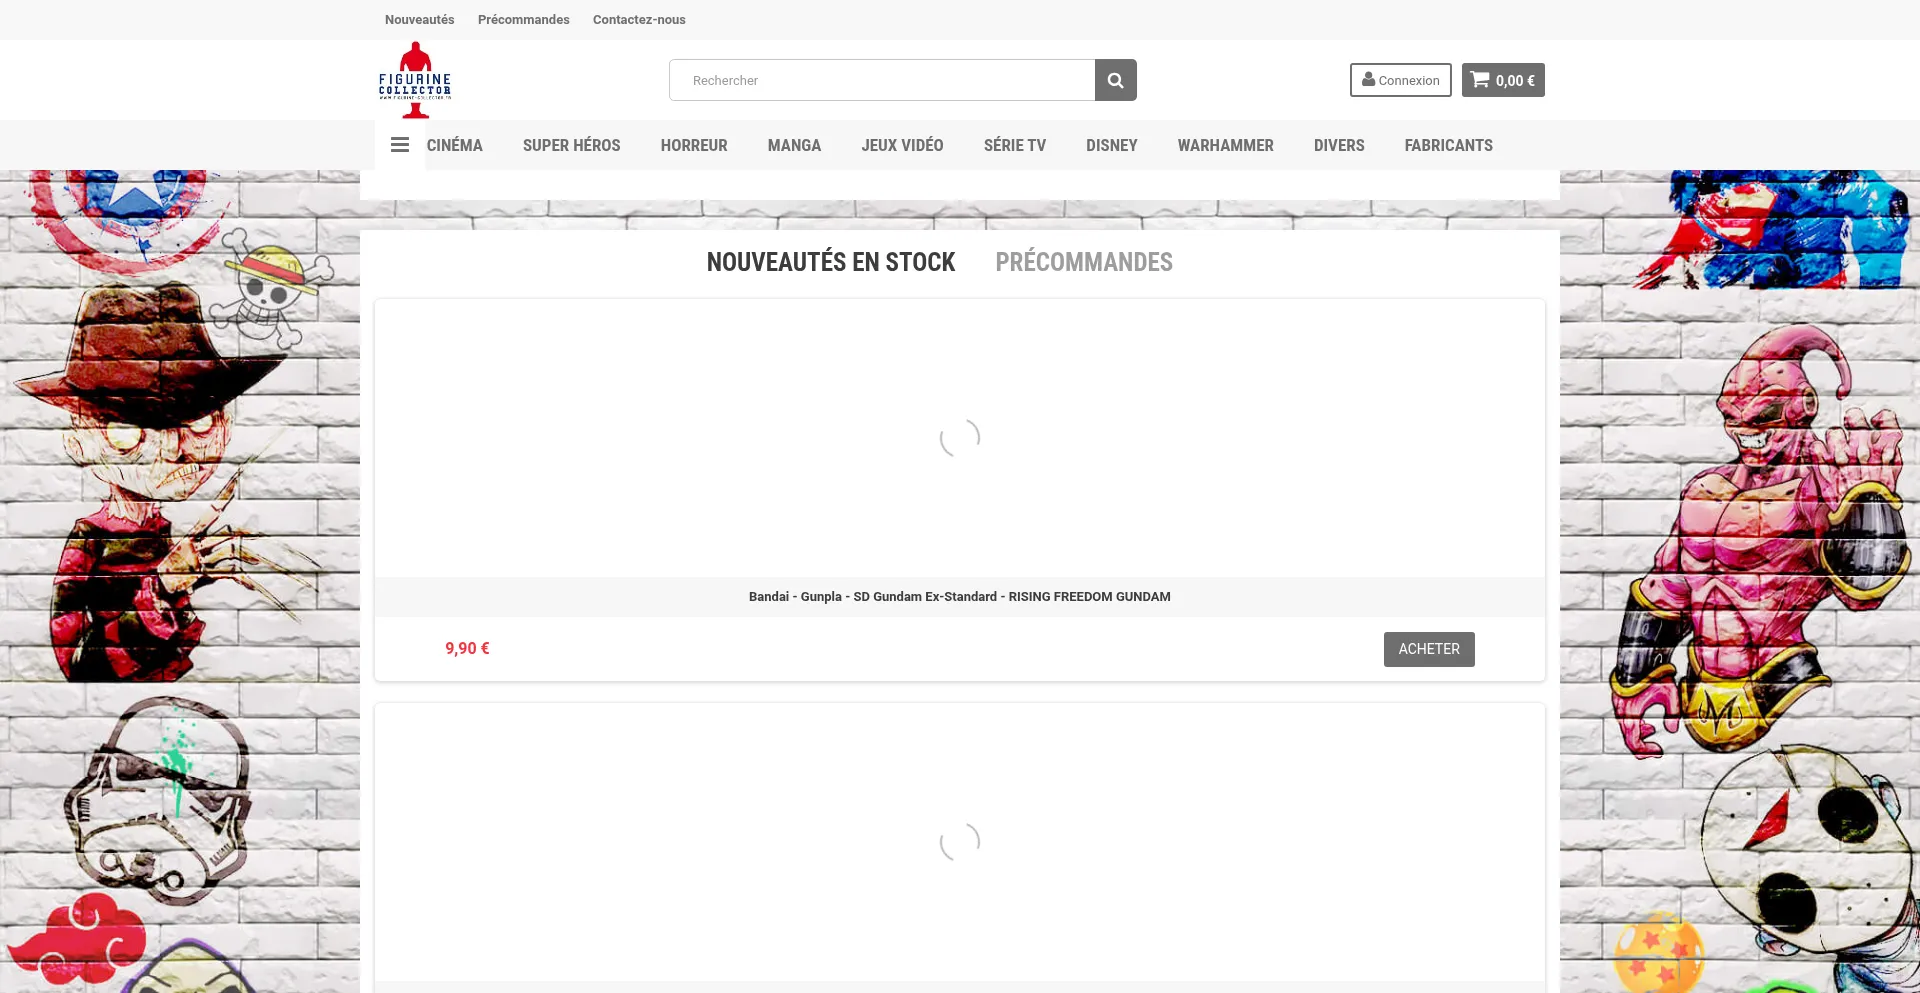Open the DIVERS category menu
This screenshot has height=993, width=1920.
(1339, 145)
